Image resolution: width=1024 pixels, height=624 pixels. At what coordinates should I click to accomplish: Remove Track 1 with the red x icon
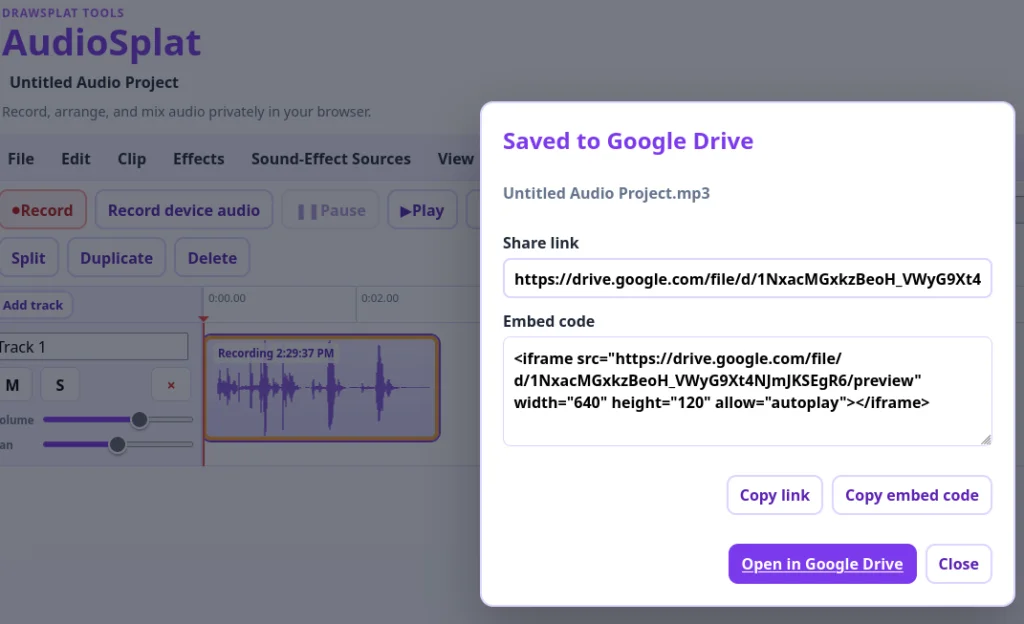[171, 385]
